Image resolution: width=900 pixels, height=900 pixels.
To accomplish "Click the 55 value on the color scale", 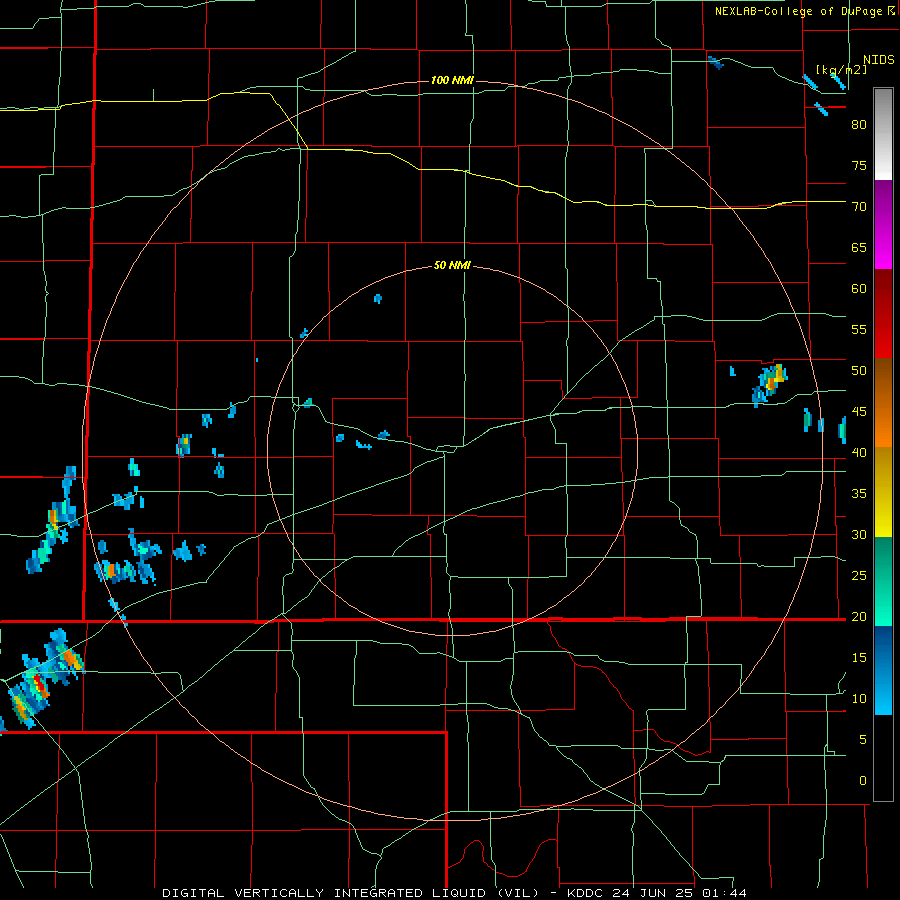I will [x=859, y=330].
